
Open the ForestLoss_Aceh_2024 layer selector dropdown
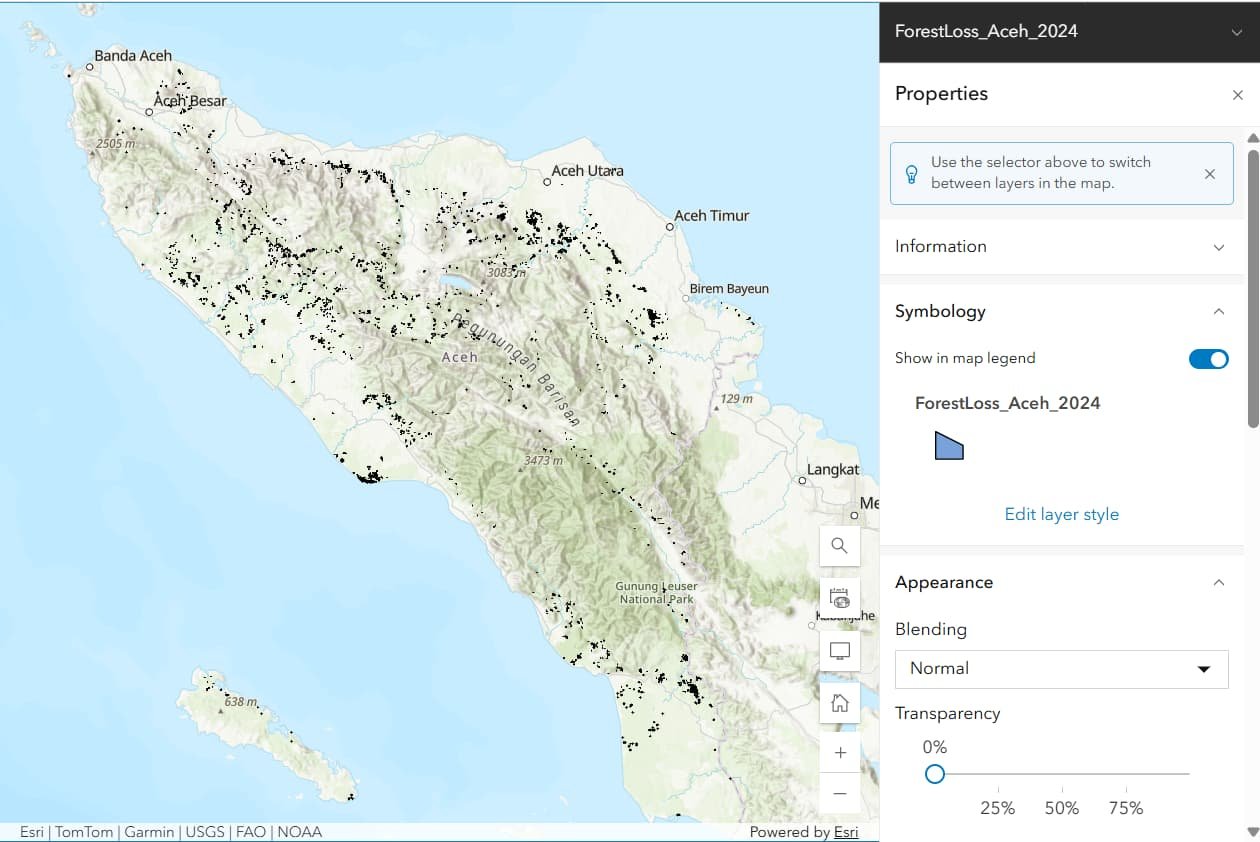[x=1237, y=32]
